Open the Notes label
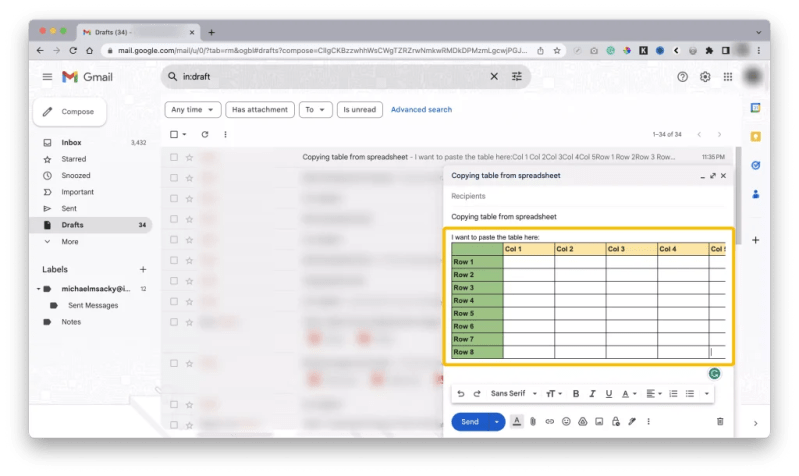The image size is (799, 476). tap(71, 322)
